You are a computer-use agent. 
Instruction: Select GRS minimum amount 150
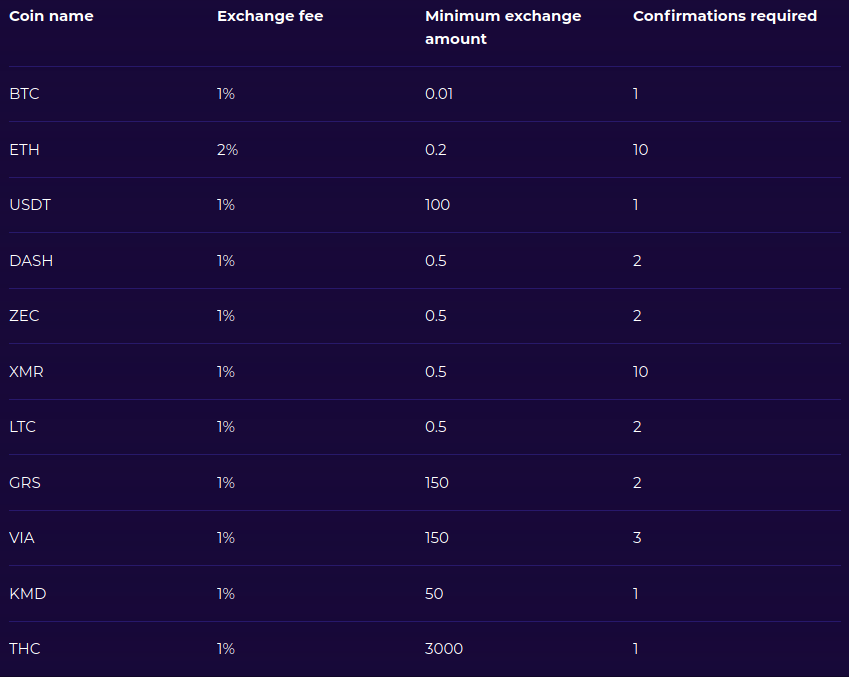(437, 483)
